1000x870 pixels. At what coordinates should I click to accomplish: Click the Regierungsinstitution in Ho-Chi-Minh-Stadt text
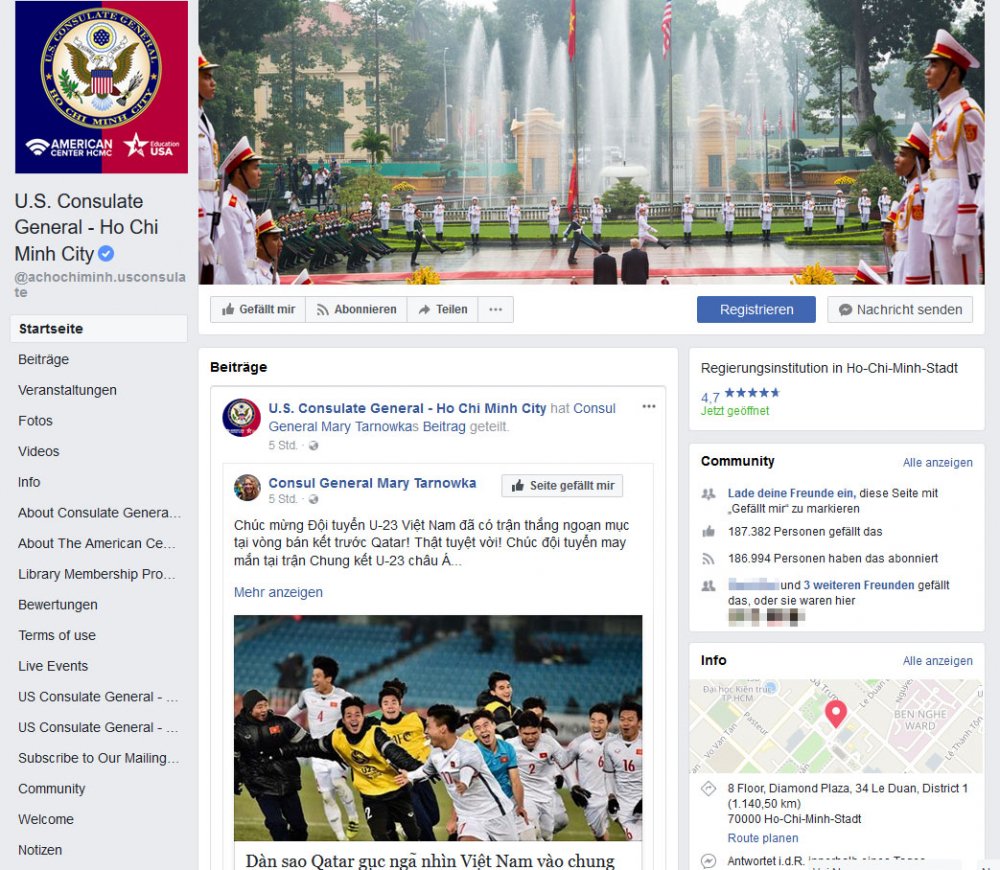point(829,368)
